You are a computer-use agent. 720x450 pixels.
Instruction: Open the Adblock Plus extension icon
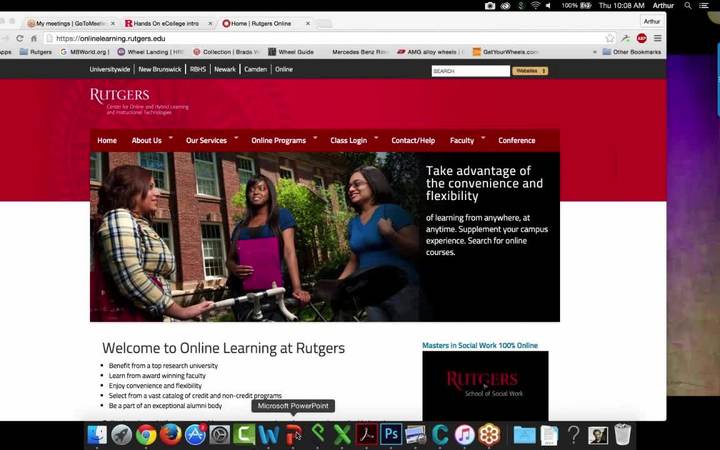[x=642, y=39]
